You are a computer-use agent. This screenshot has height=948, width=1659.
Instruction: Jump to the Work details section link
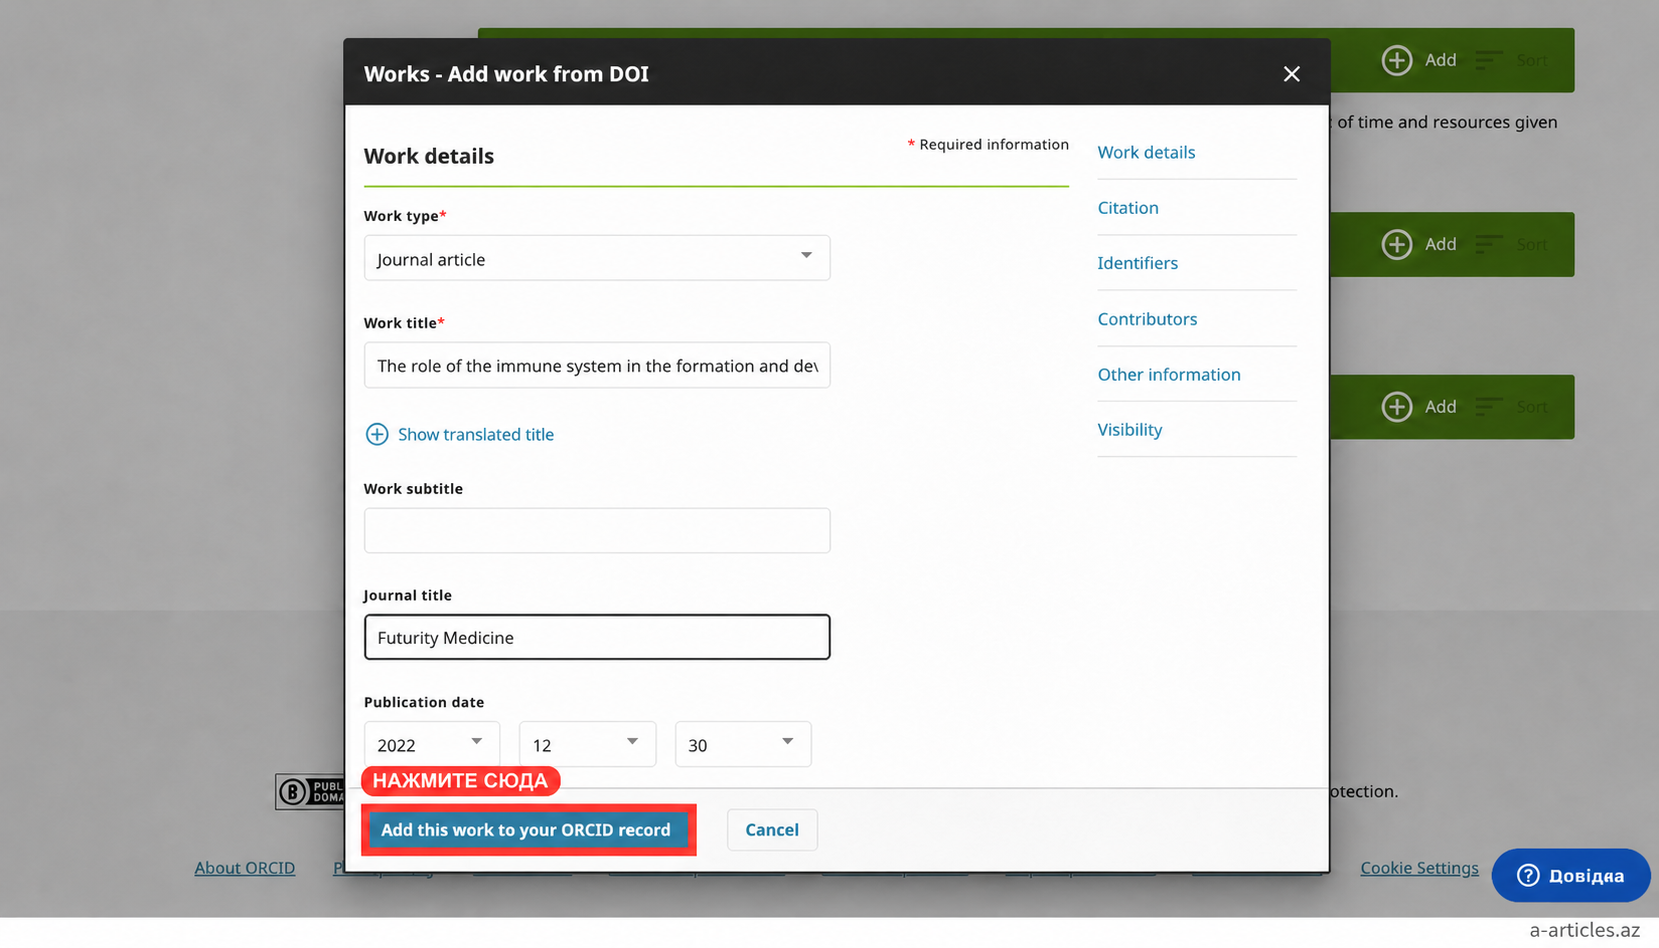[x=1146, y=152]
